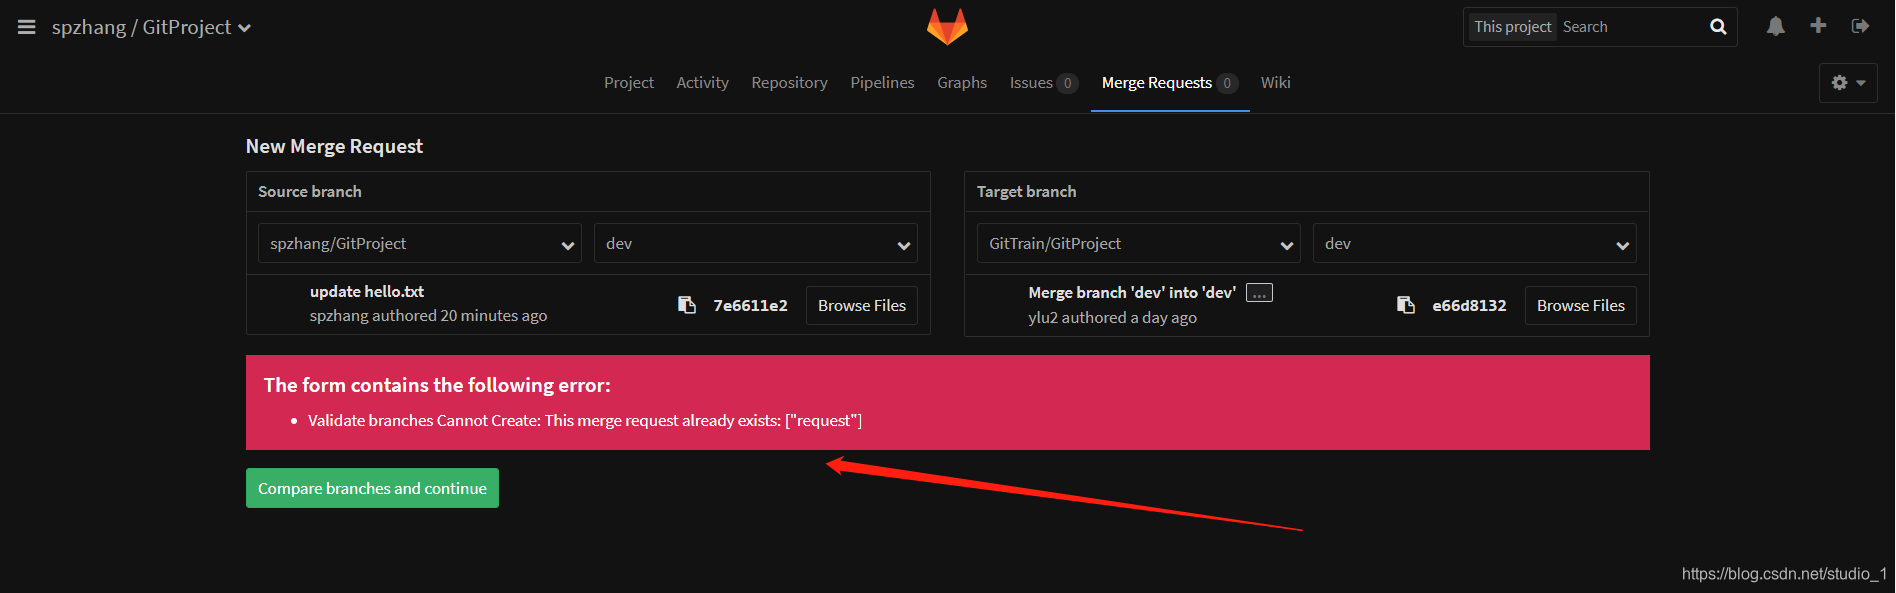Open target branch dropdown dev
The width and height of the screenshot is (1896, 593).
[x=1475, y=243]
